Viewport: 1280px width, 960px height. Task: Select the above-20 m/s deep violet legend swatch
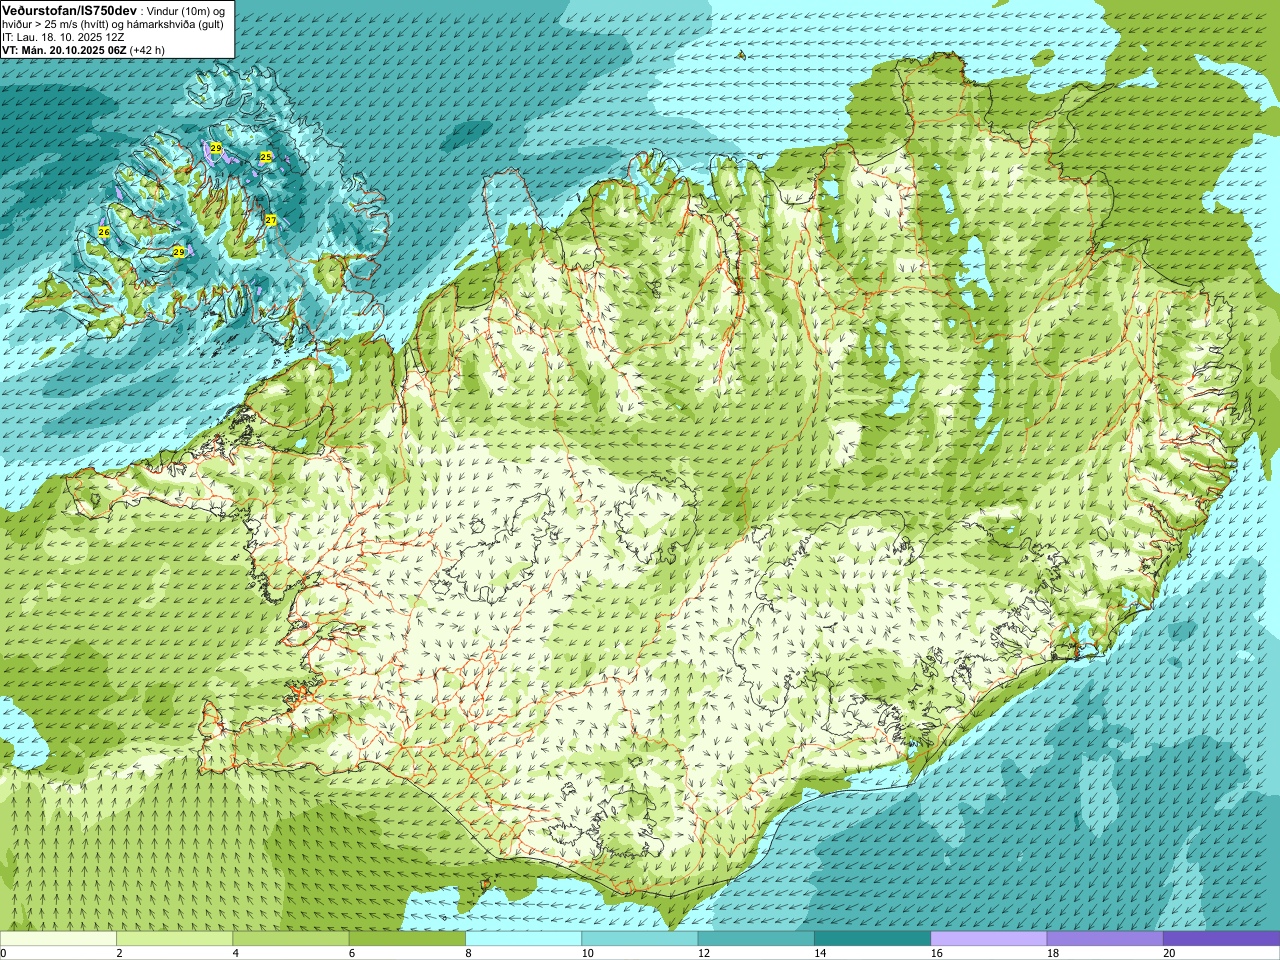[x=1221, y=939]
